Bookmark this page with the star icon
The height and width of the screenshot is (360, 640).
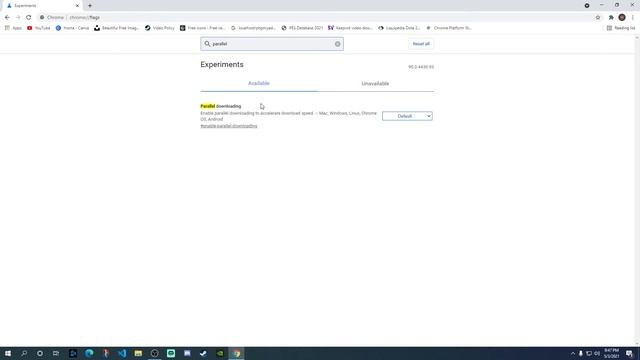598,18
